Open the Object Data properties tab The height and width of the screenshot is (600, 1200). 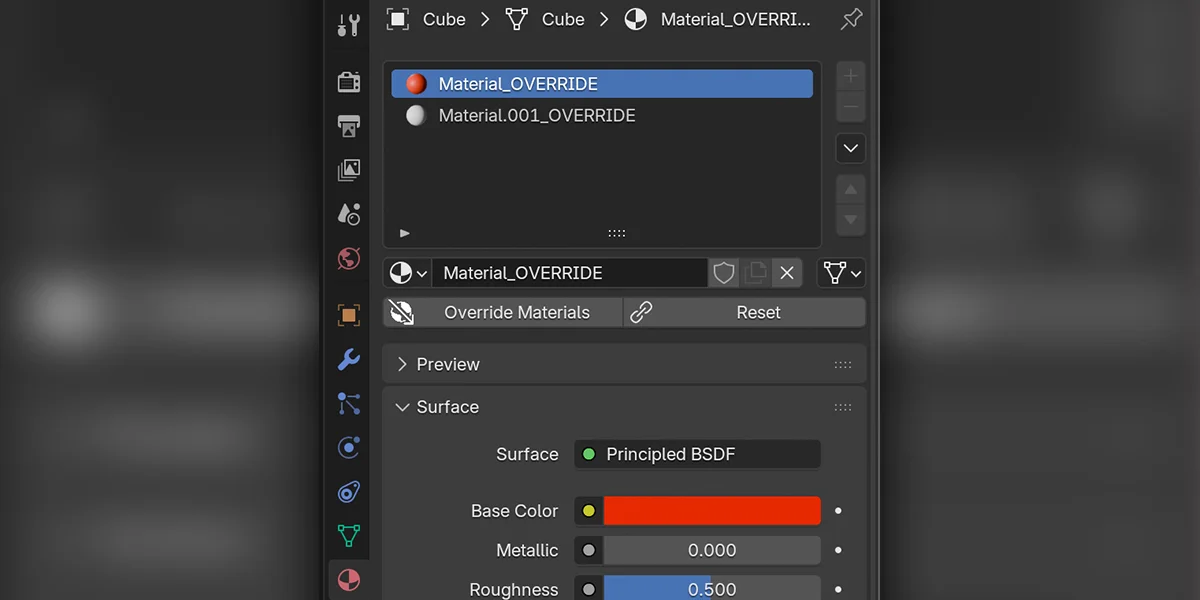pos(348,536)
